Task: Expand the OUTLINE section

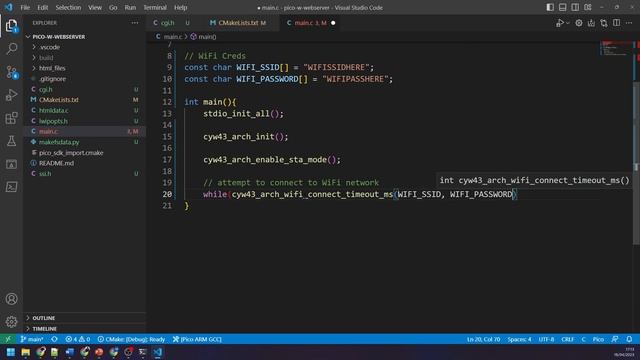Action: tap(43, 318)
